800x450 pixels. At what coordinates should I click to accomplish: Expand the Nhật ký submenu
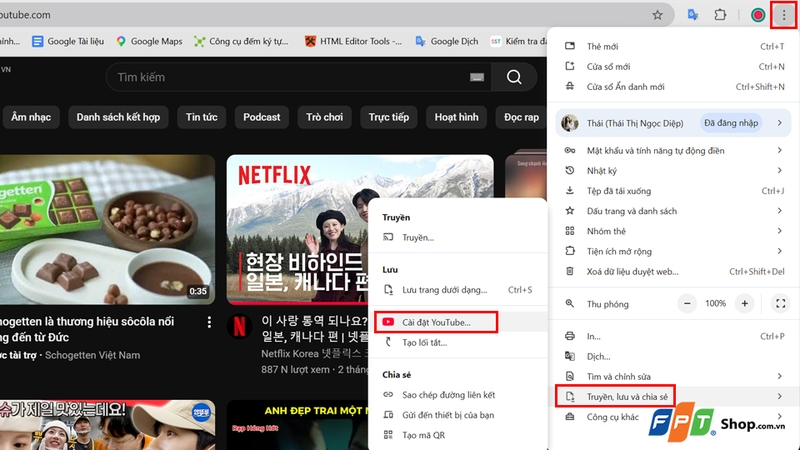point(673,170)
